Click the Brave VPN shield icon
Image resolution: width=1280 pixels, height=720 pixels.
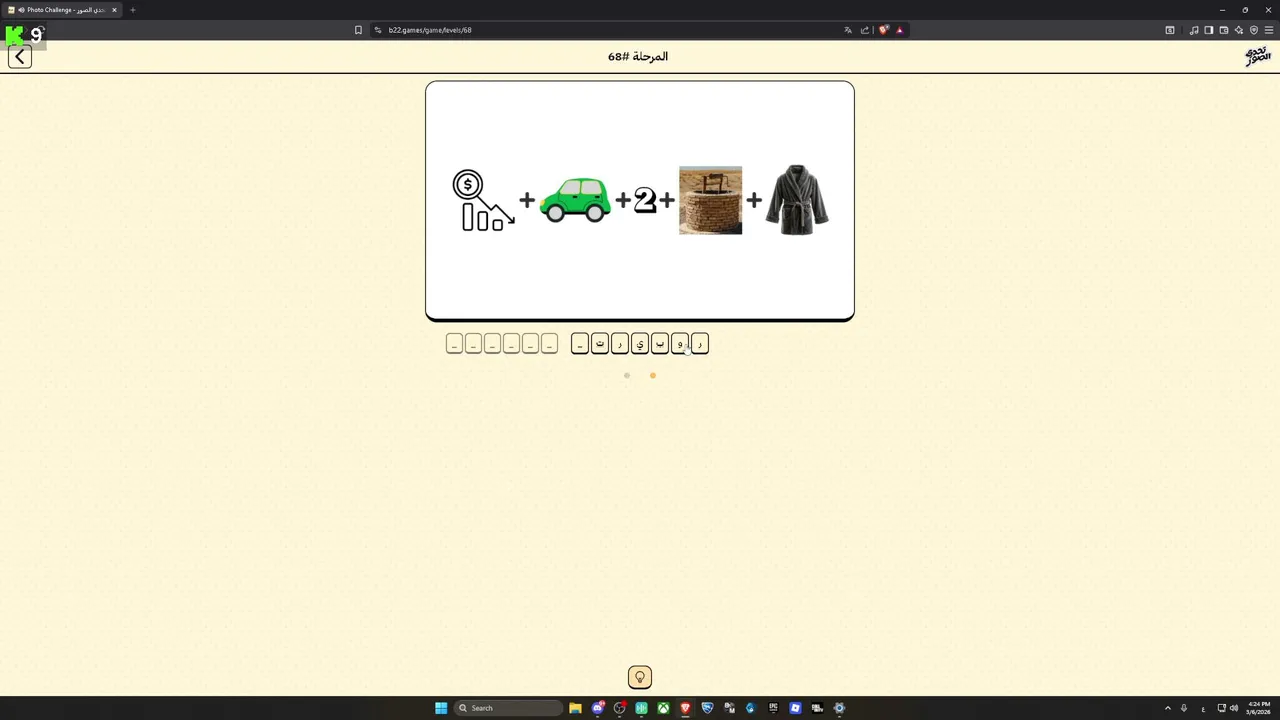pyautogui.click(x=1254, y=30)
